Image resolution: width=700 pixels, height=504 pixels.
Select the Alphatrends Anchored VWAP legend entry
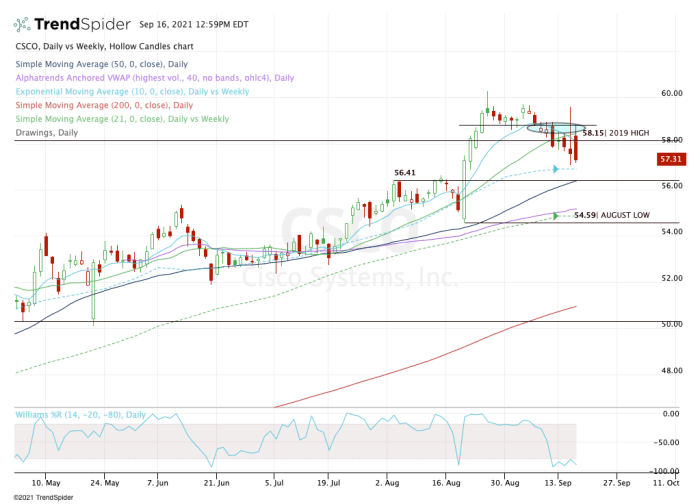[154, 78]
